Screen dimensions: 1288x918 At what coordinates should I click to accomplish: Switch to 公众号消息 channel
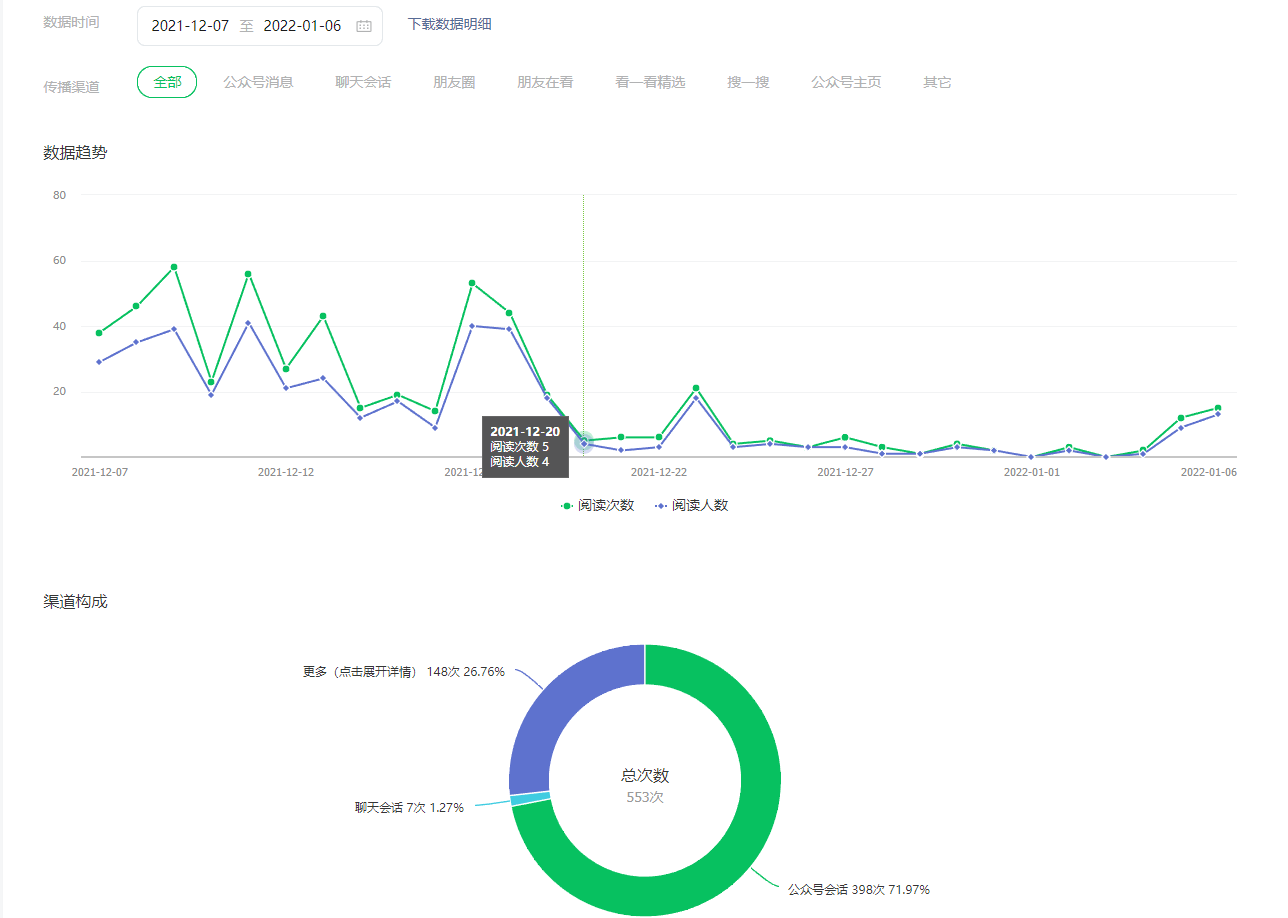258,82
